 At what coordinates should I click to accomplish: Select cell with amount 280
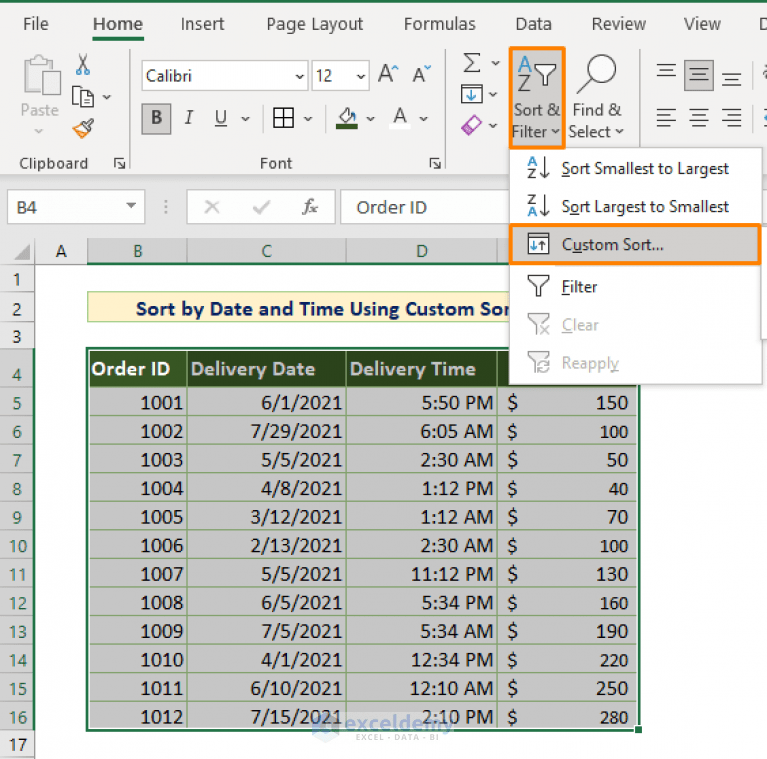pyautogui.click(x=567, y=717)
